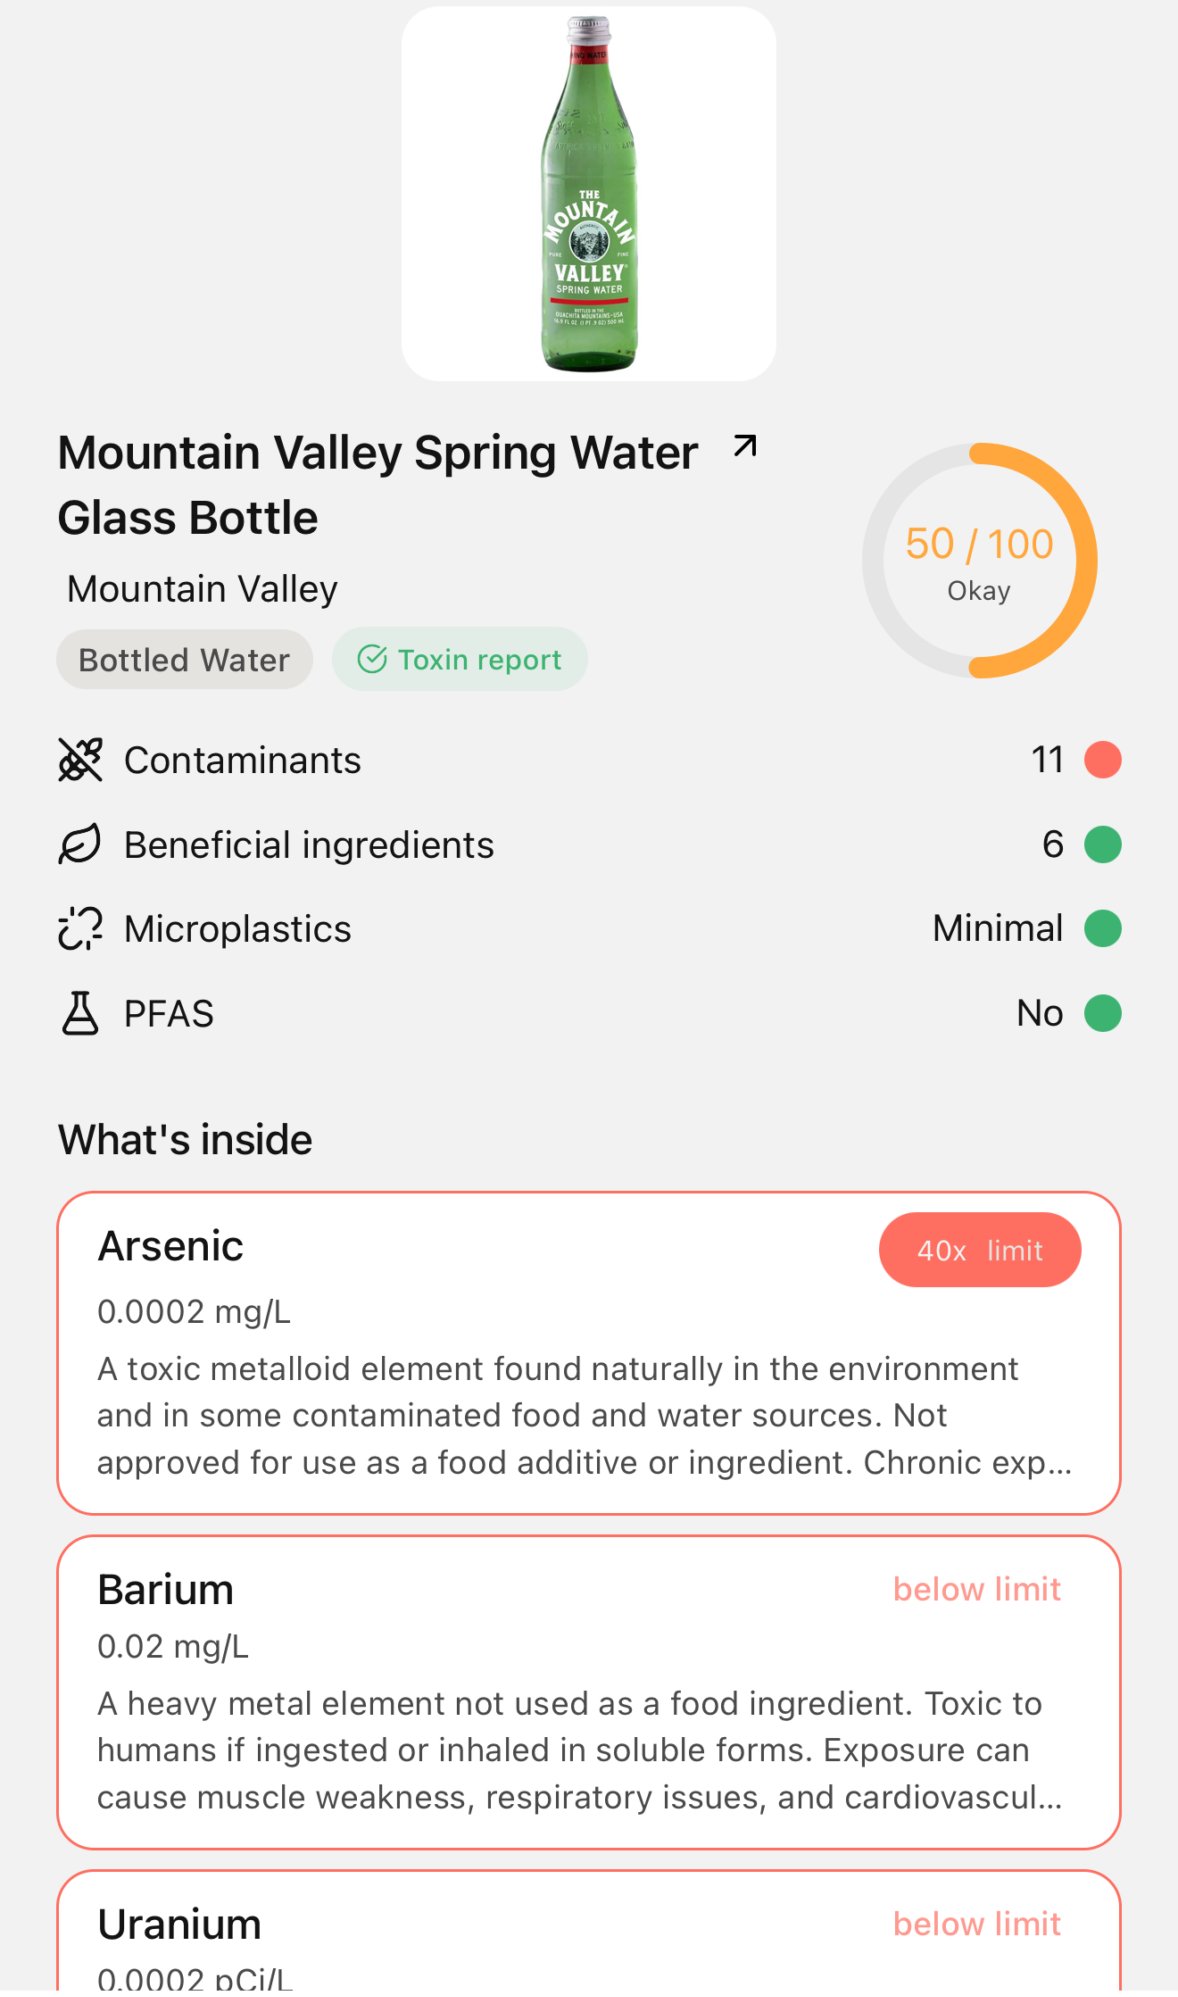The image size is (1178, 1997).
Task: Open the Contaminants row
Action: pos(588,760)
